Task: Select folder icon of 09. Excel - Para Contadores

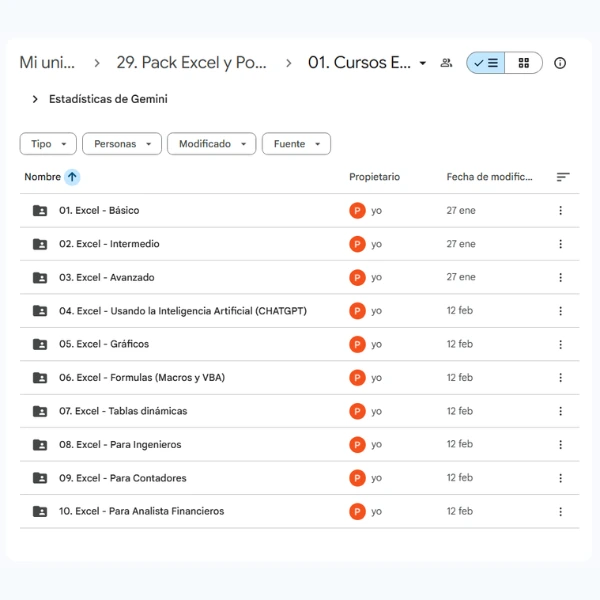Action: [40, 478]
